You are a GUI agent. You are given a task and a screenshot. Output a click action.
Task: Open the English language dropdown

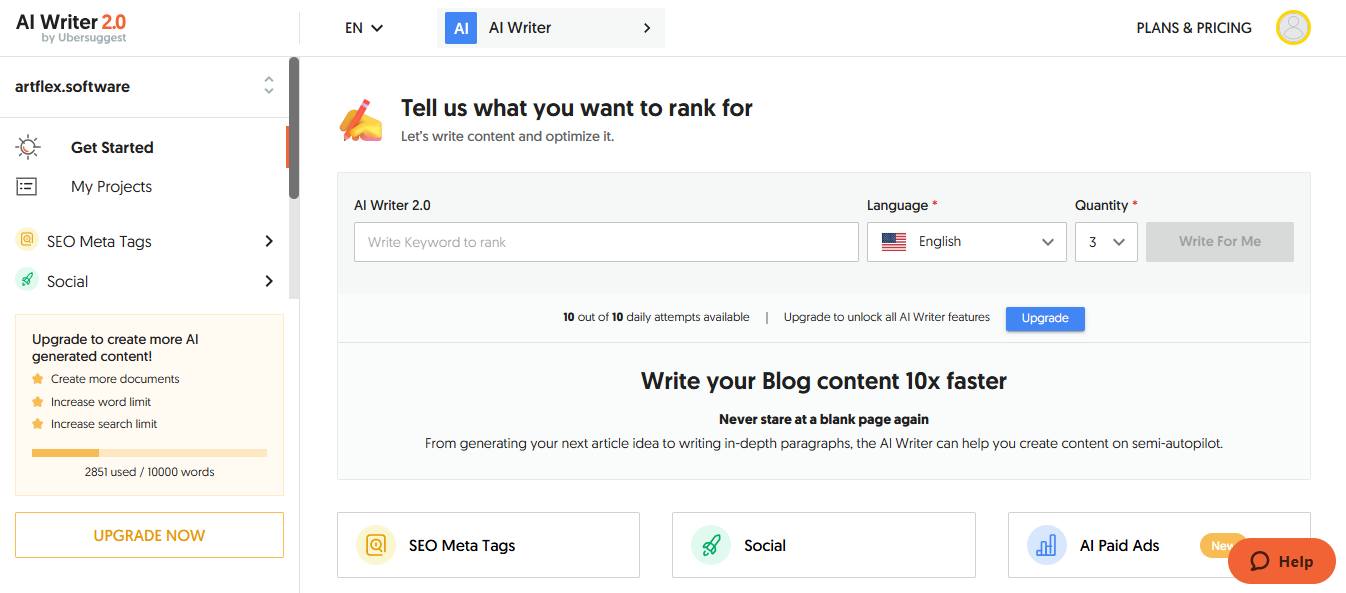tap(966, 242)
